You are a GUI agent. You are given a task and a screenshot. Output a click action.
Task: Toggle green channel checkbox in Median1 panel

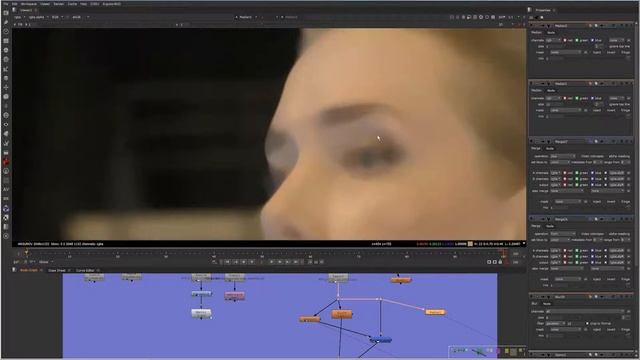[577, 40]
